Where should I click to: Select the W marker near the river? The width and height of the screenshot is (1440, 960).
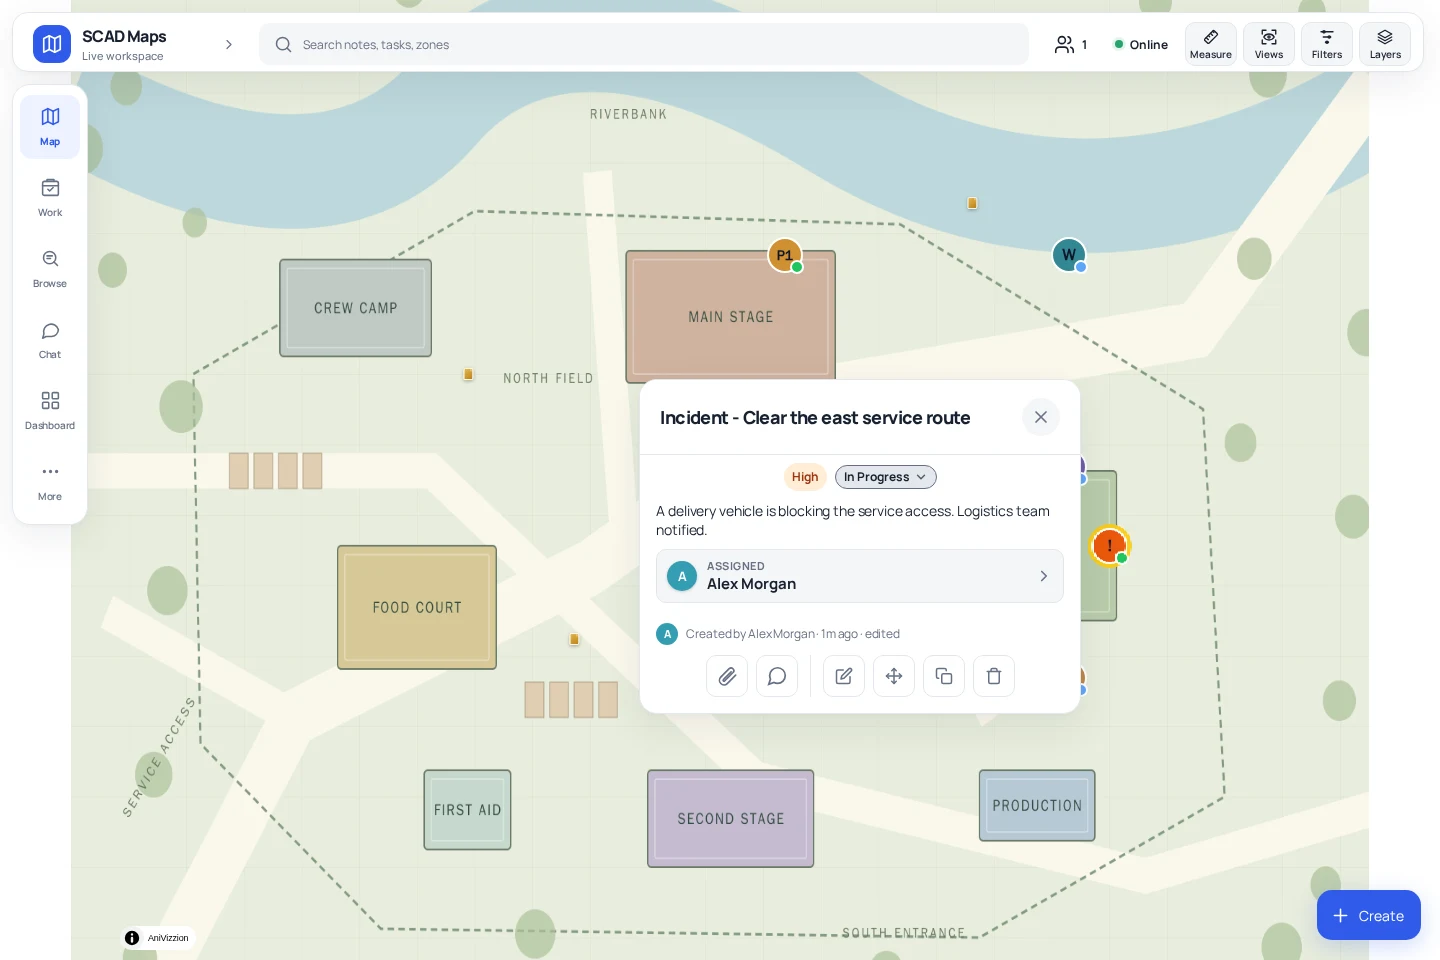coord(1069,255)
